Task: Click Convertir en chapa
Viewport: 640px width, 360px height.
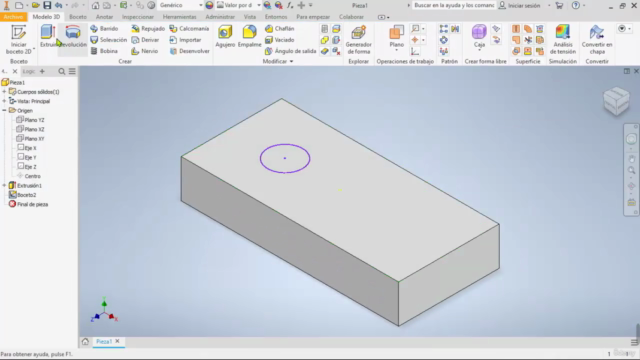Action: click(597, 40)
